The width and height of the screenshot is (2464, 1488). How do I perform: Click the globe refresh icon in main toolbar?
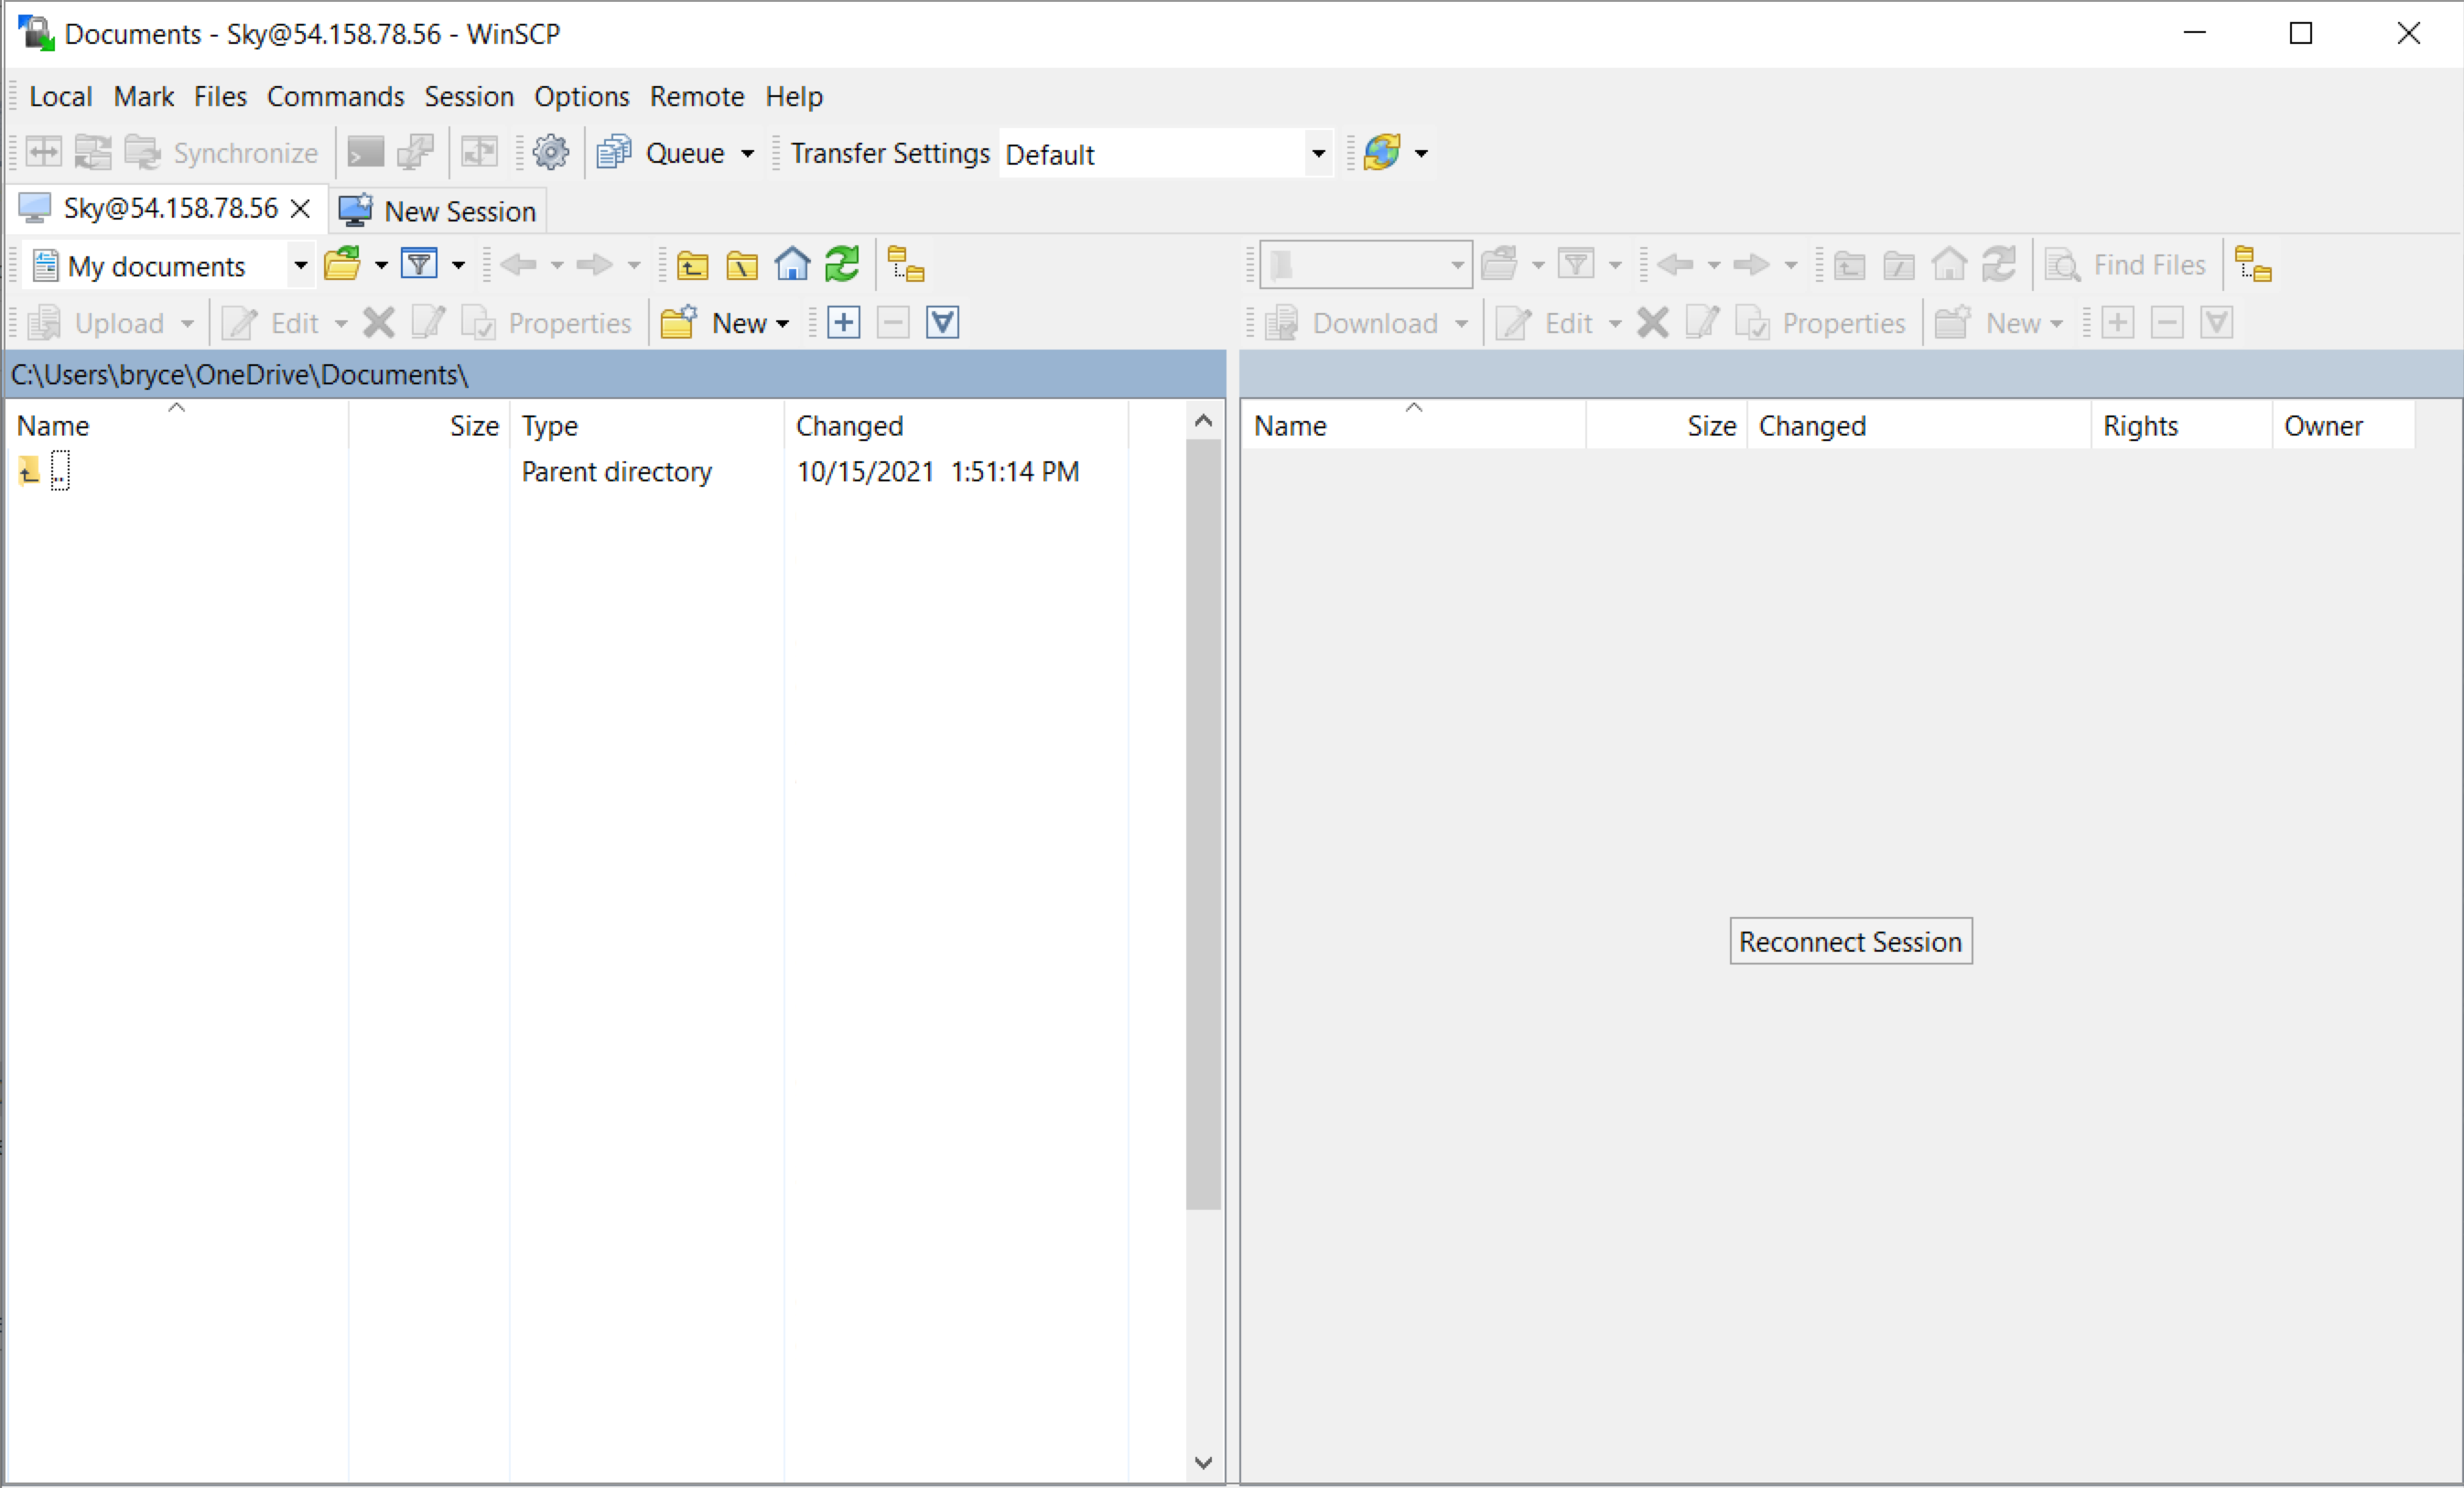1381,153
